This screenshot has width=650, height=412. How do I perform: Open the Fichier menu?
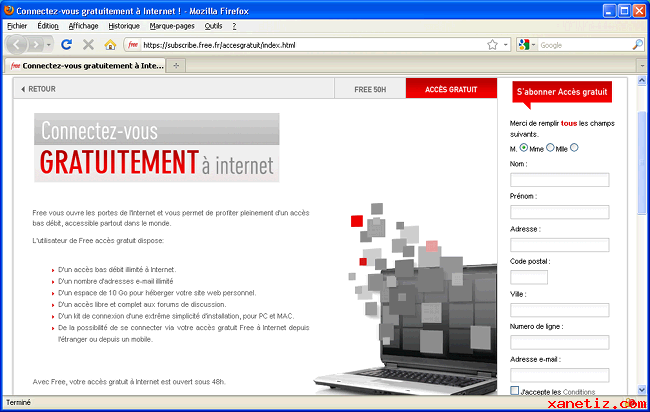(17, 26)
